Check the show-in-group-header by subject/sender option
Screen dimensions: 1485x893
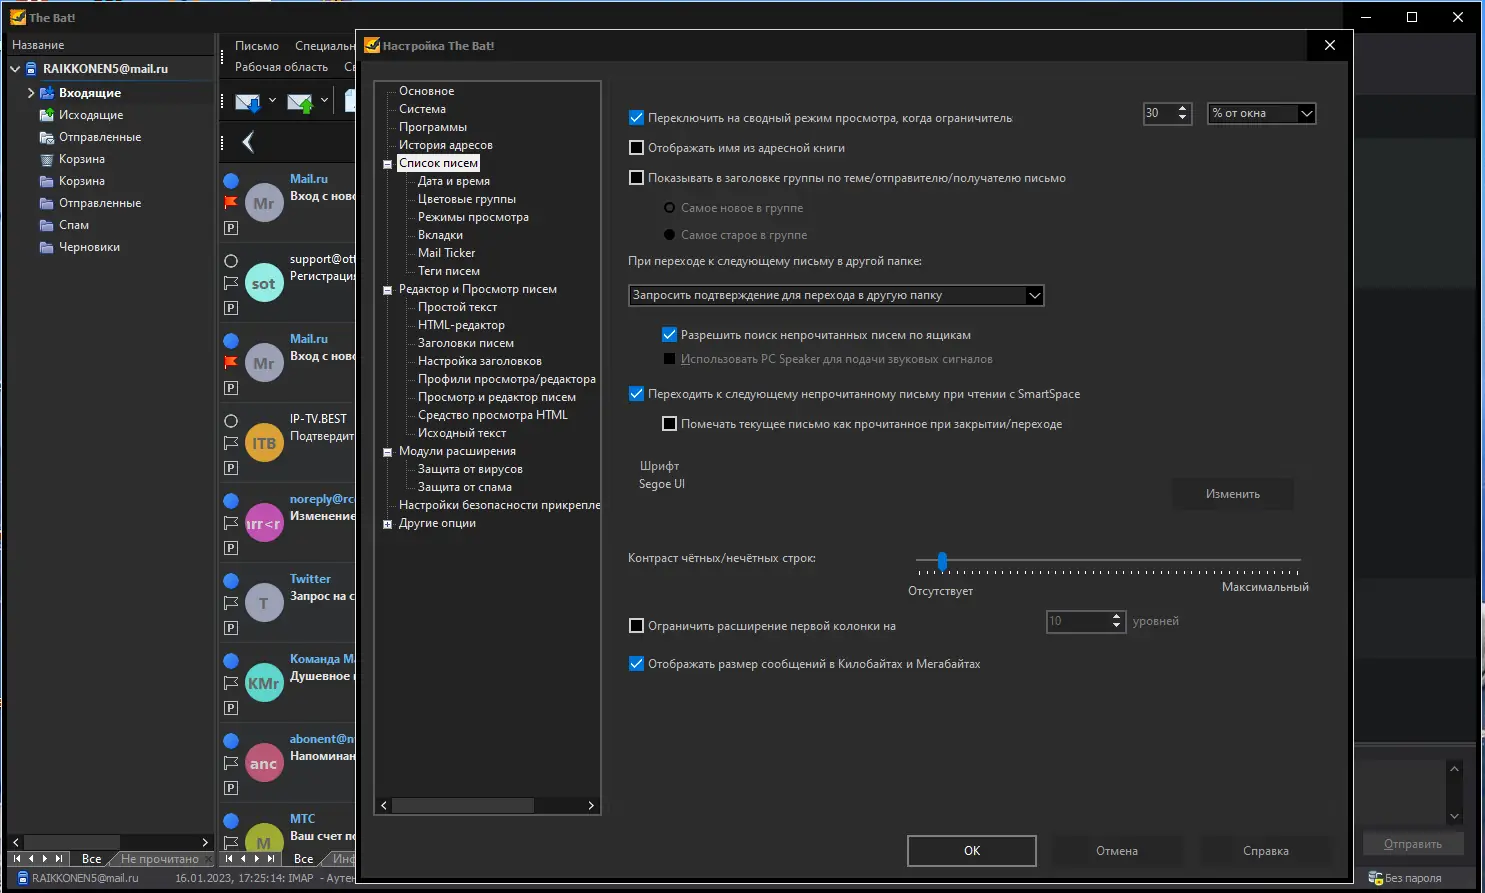636,178
